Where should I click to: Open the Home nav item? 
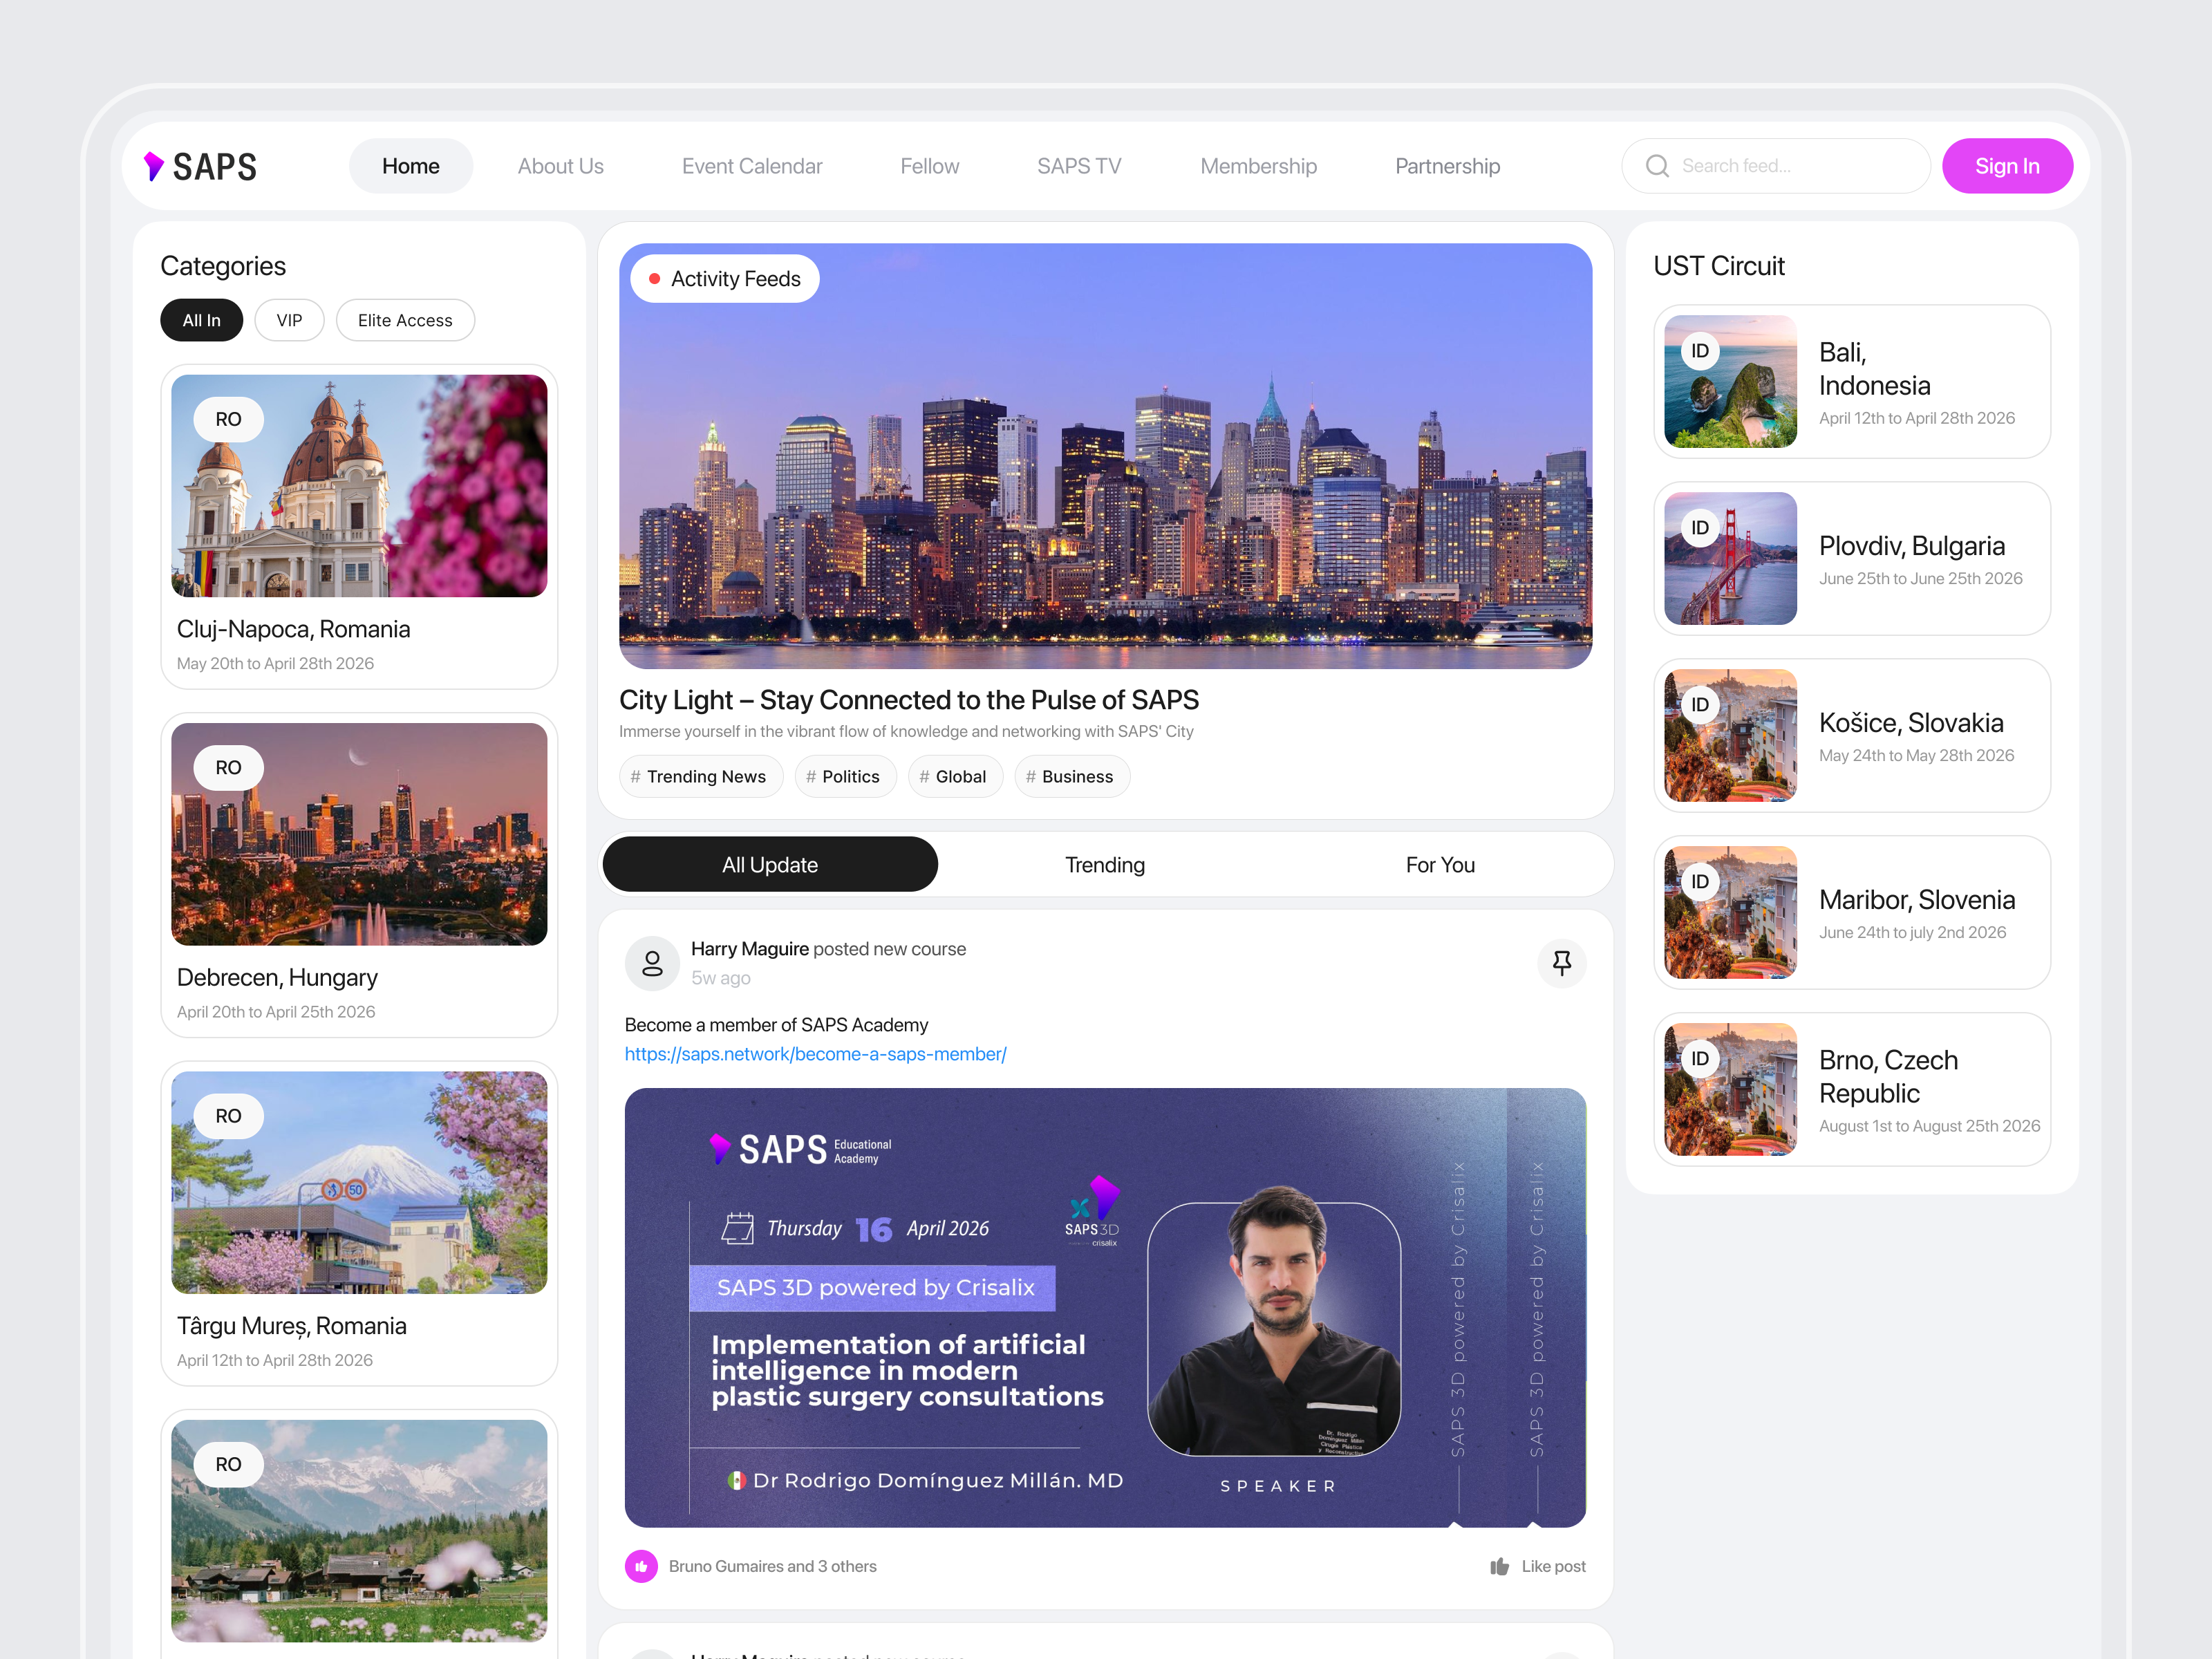coord(410,166)
